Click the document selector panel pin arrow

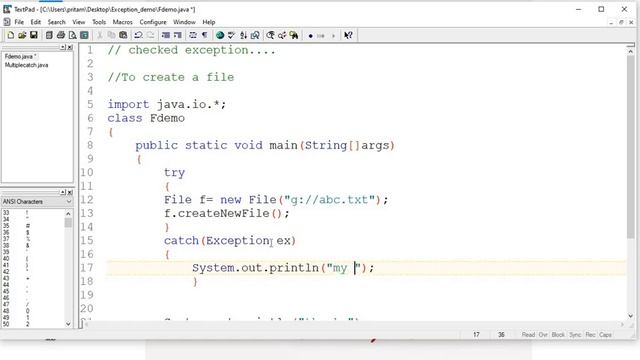point(63,47)
